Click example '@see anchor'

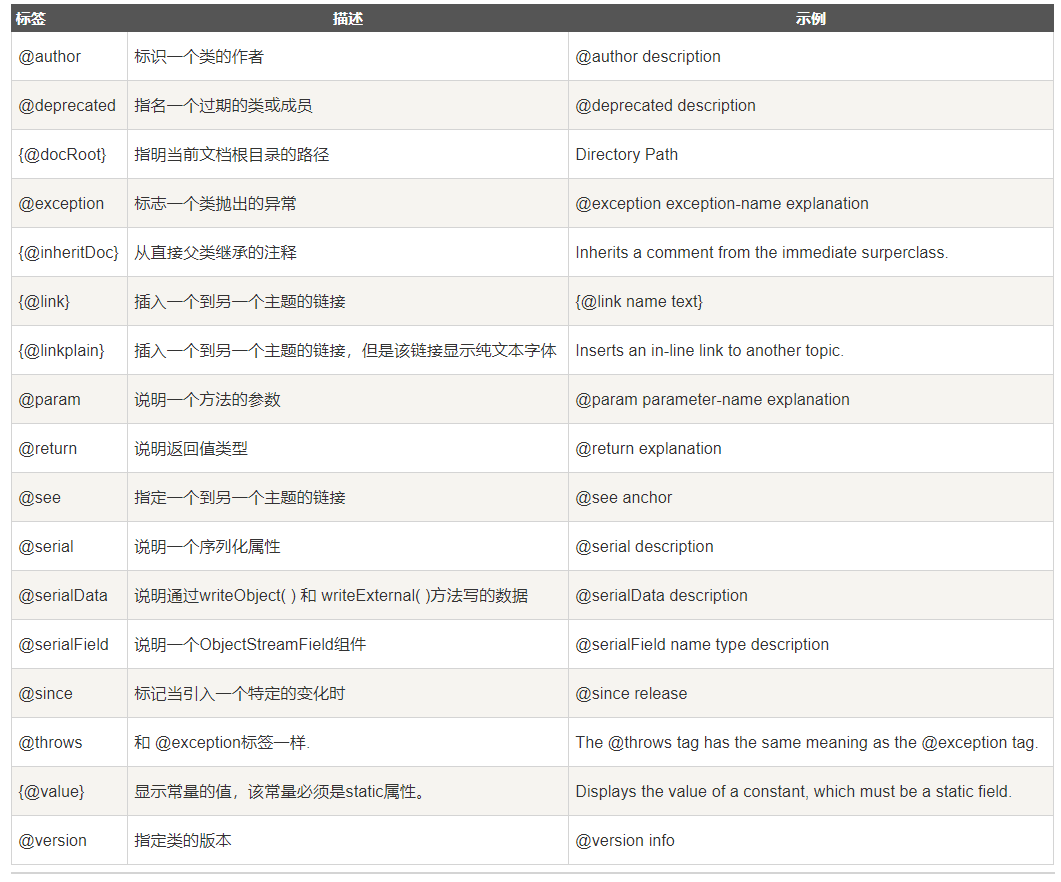[624, 498]
